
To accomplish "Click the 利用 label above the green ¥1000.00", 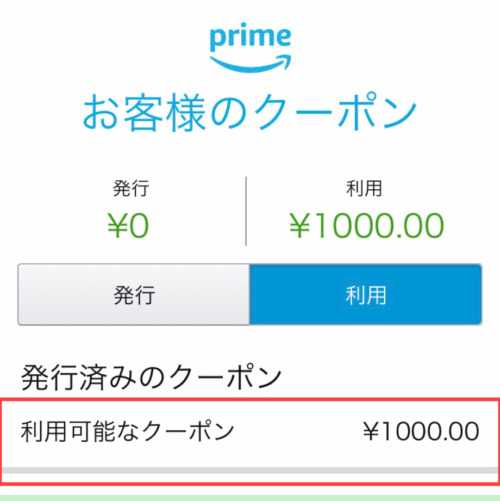I will 364,188.
